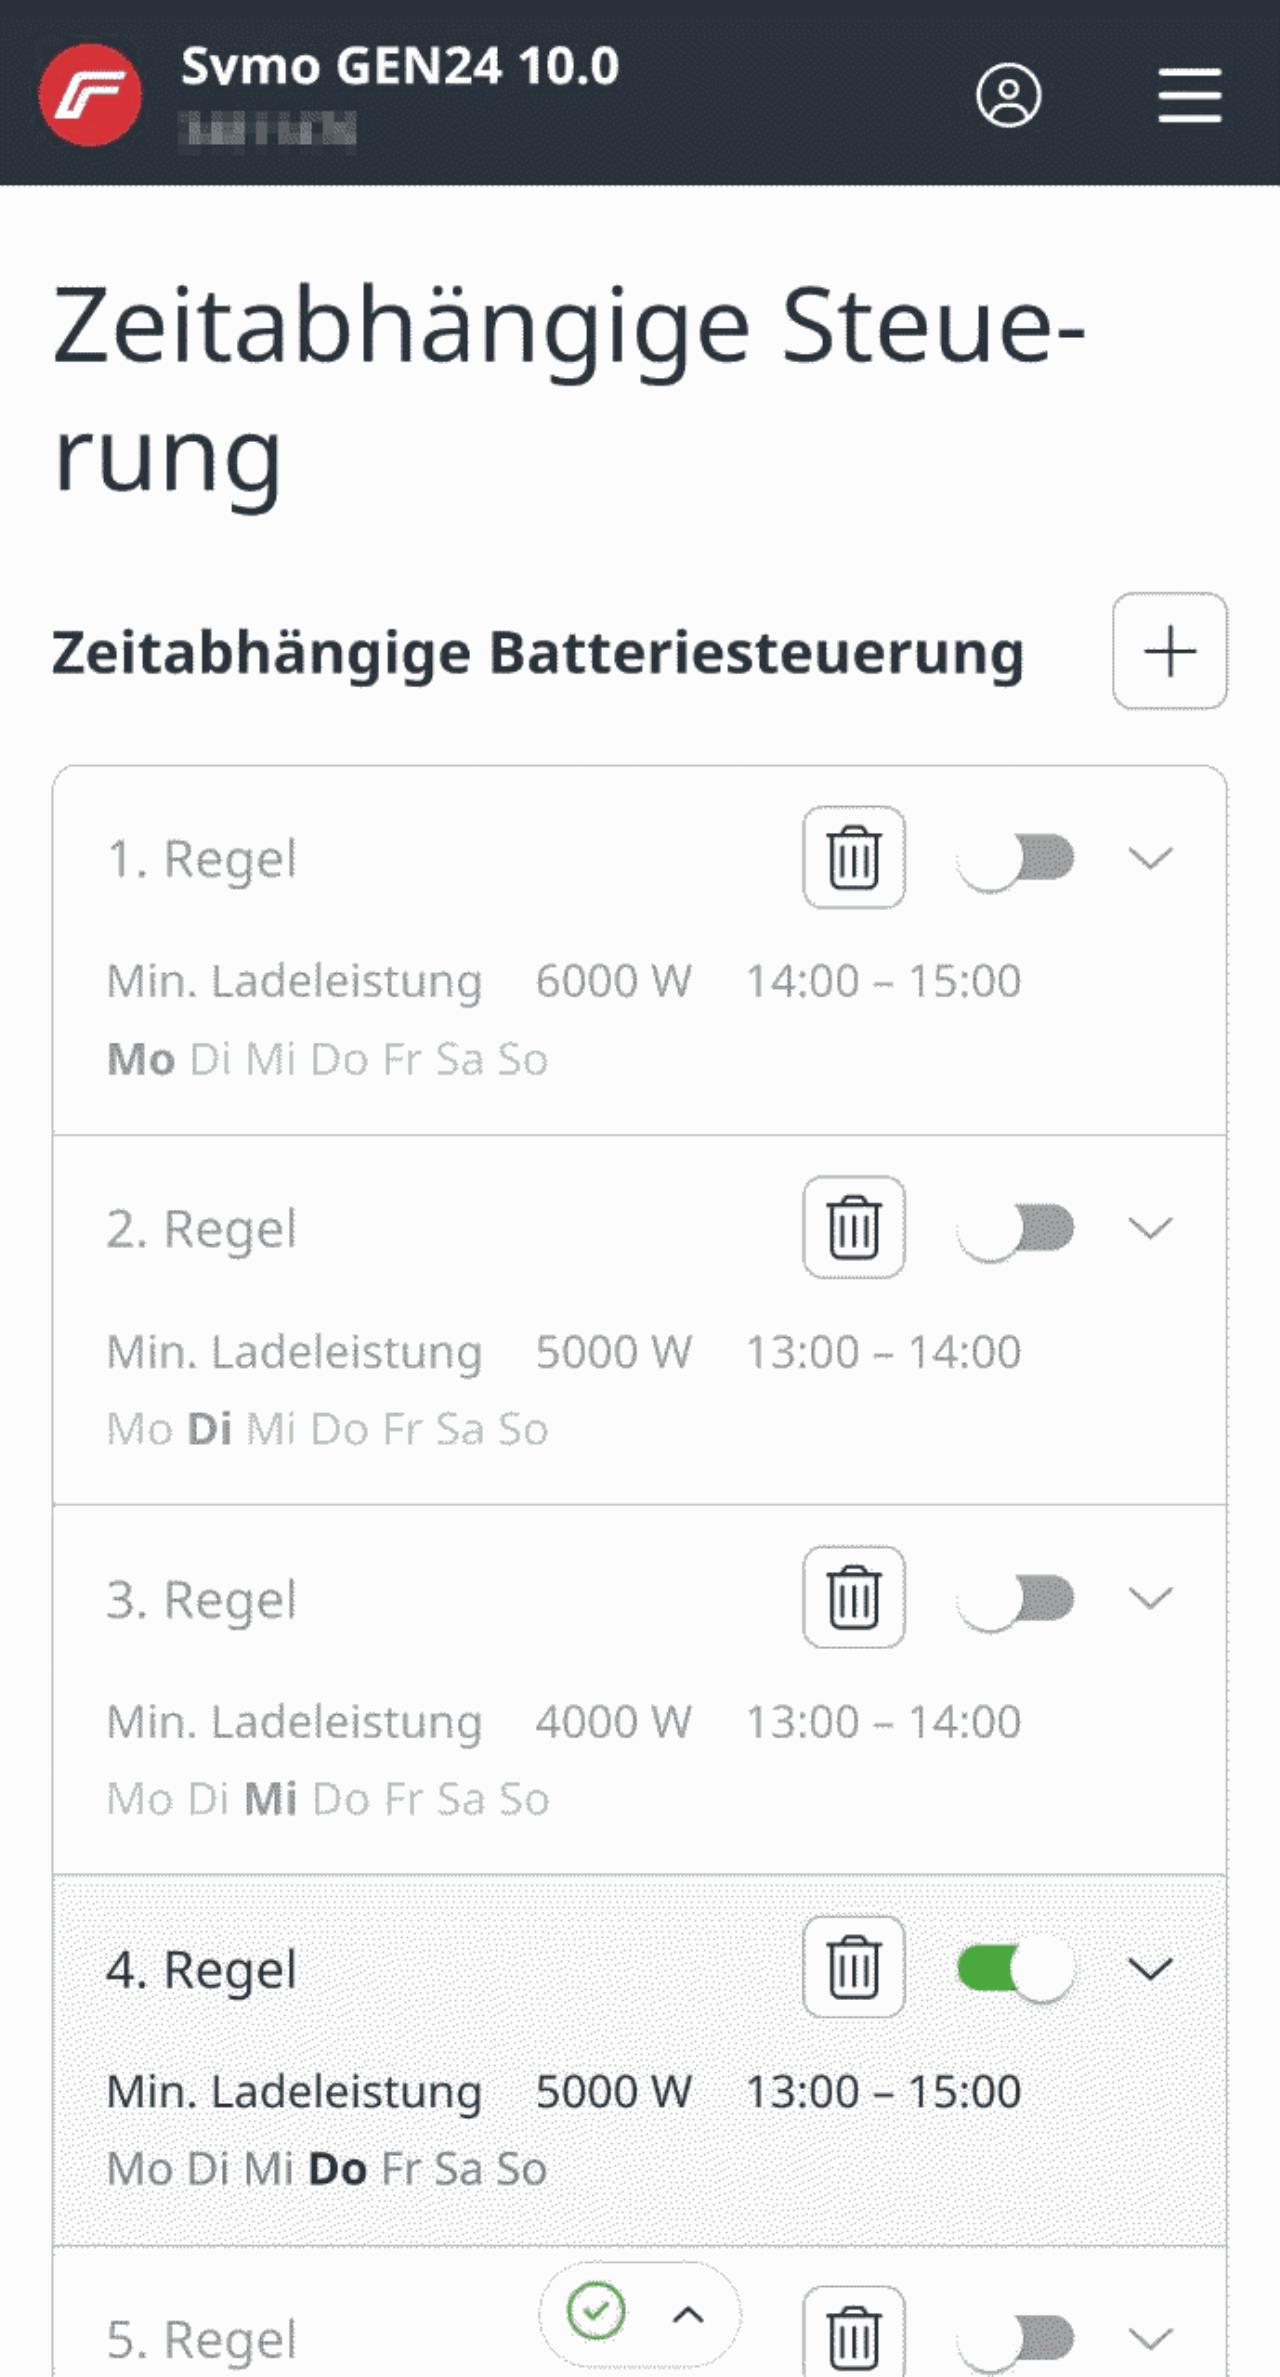Expand the 3. Regel details chevron
1280x2377 pixels.
click(1150, 1599)
